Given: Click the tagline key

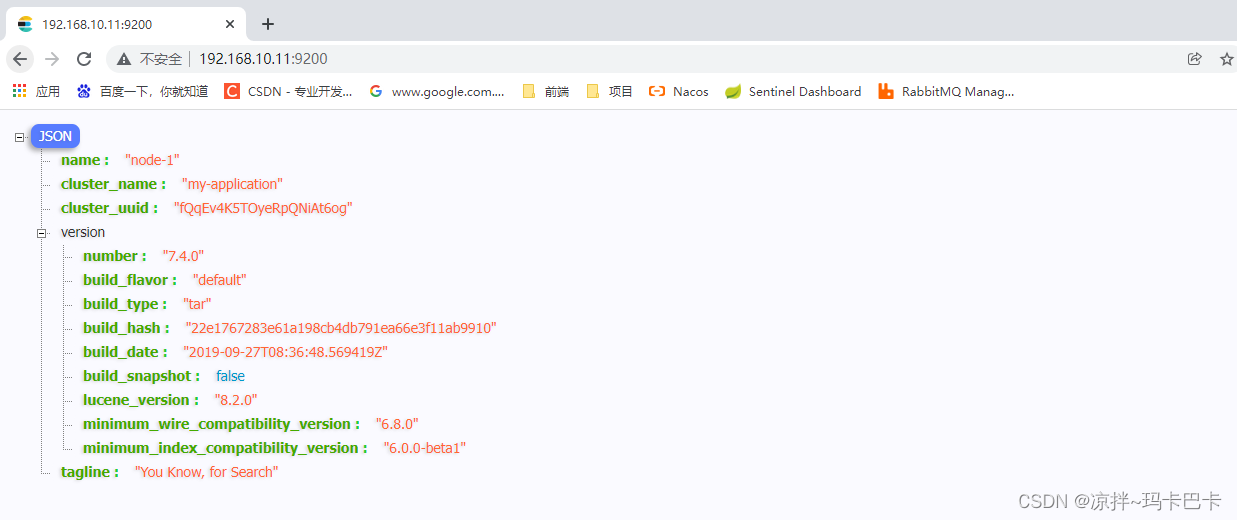Looking at the screenshot, I should point(90,472).
